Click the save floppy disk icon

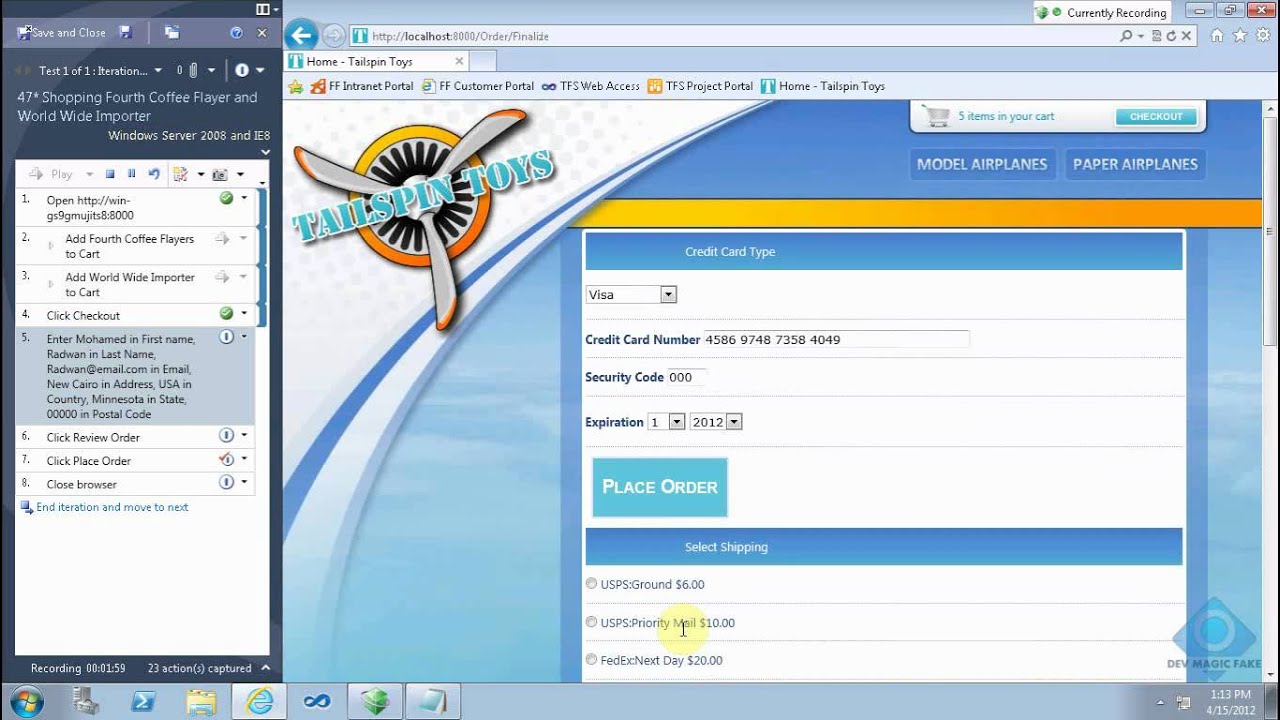[125, 32]
